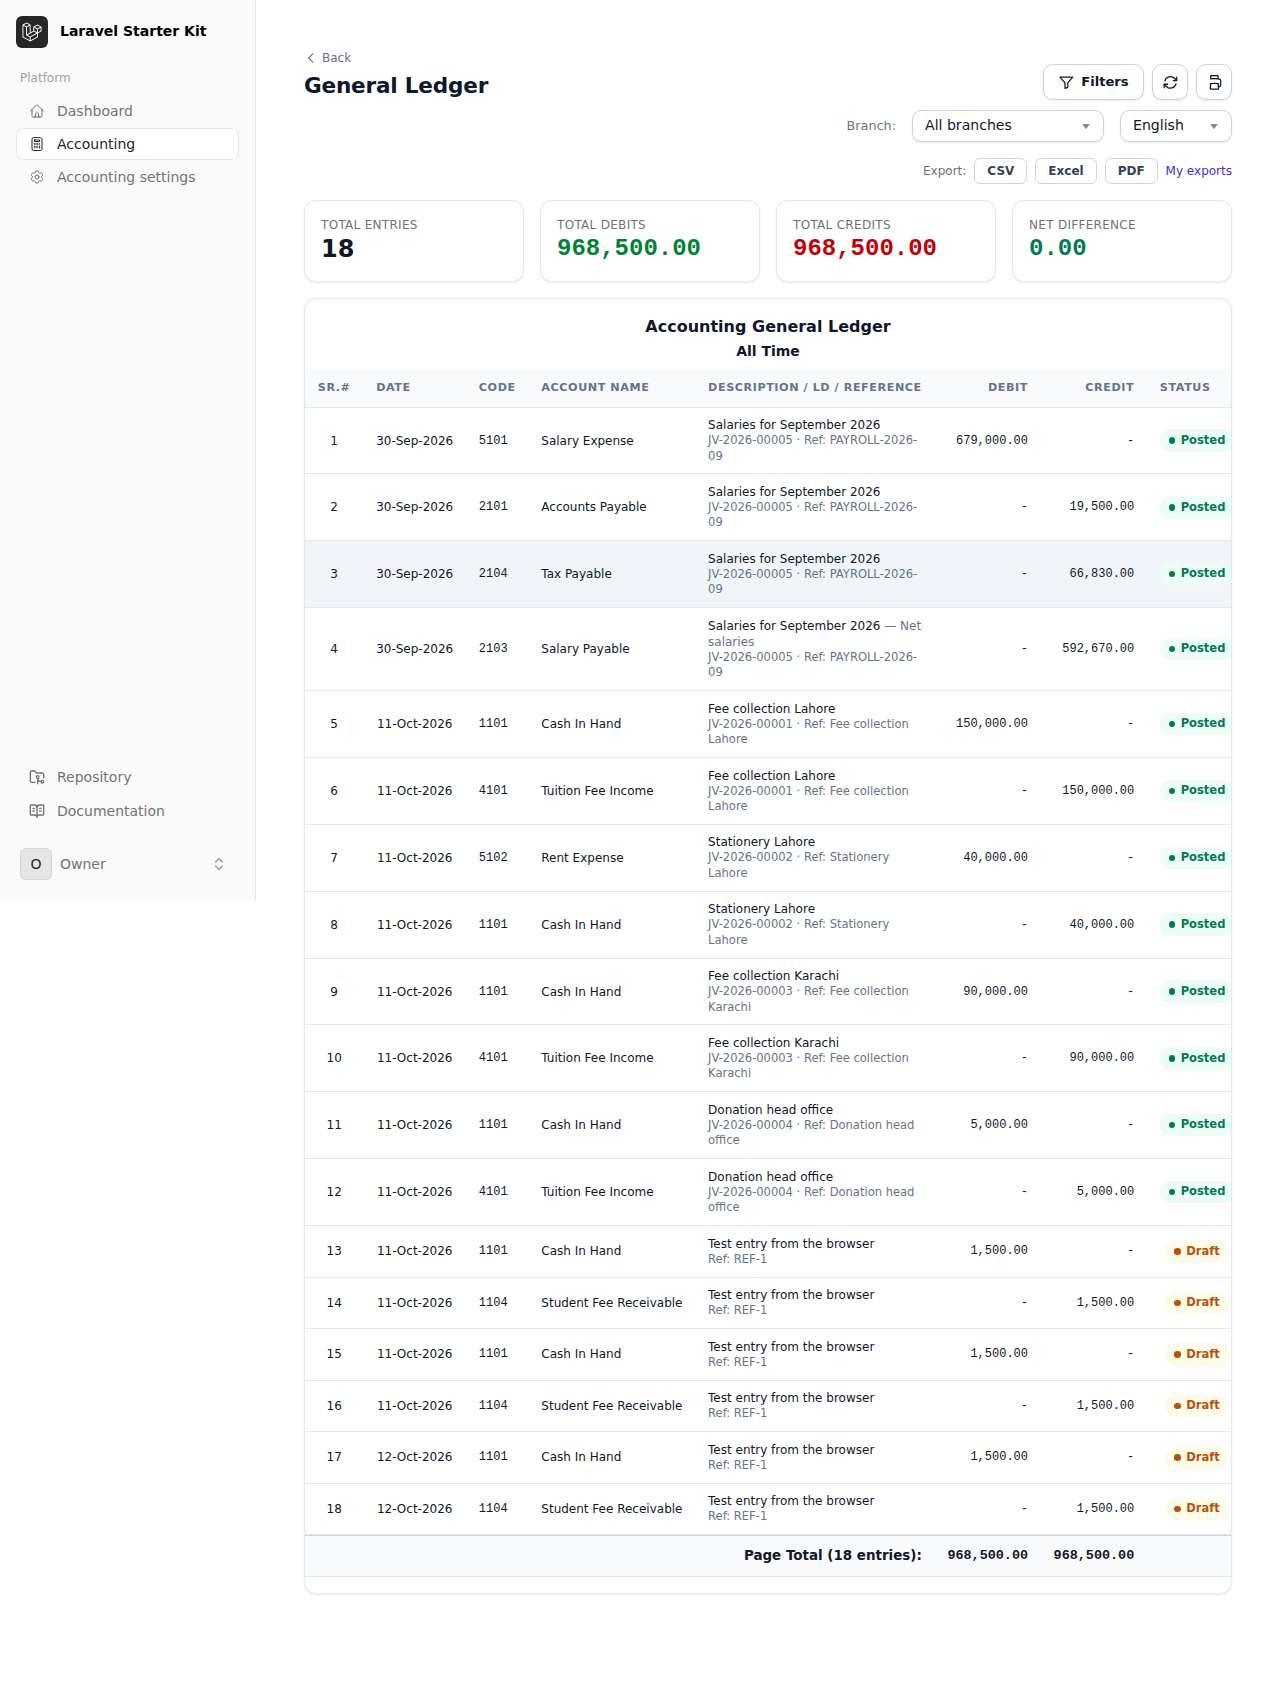Select Accounting in the sidebar

[x=127, y=144]
